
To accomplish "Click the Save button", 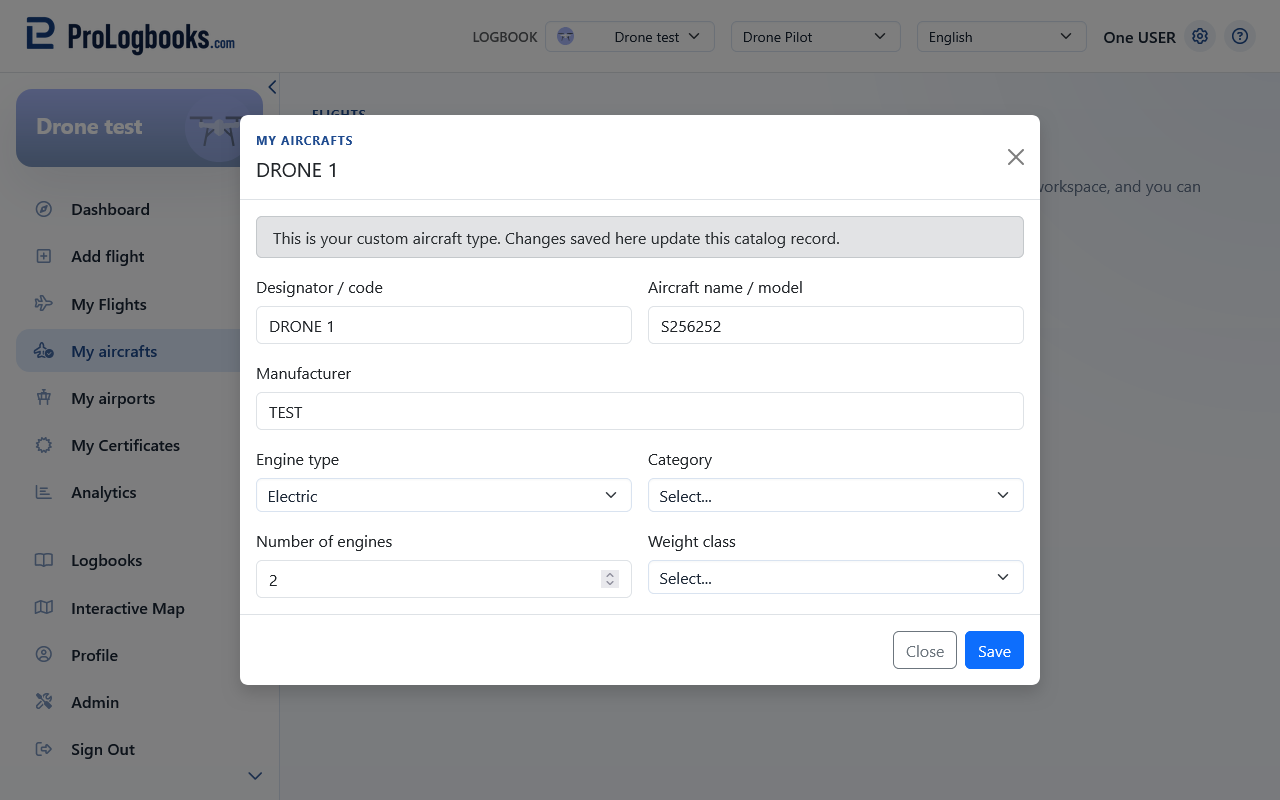I will click(x=994, y=650).
